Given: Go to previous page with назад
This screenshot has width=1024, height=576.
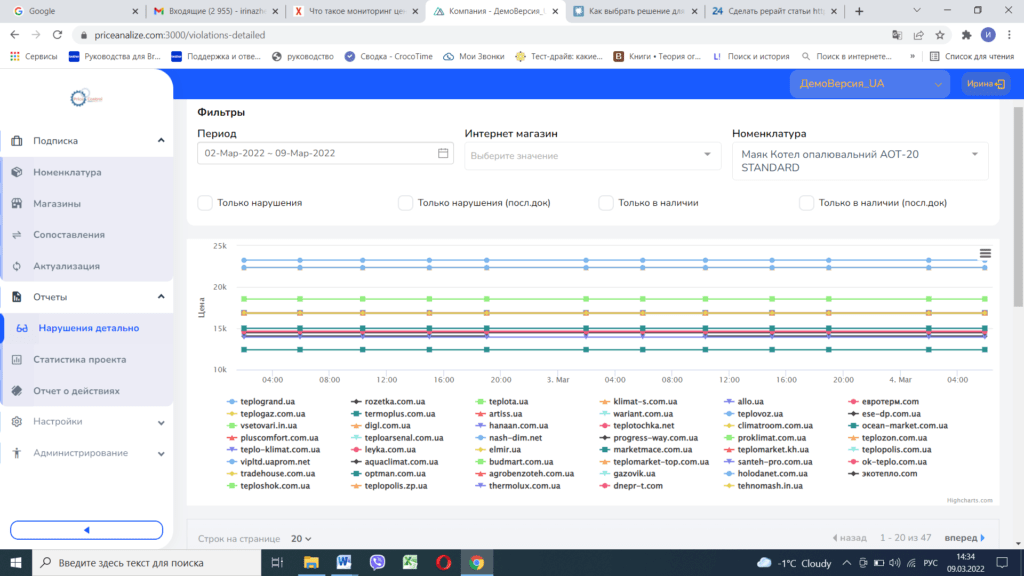Looking at the screenshot, I should click(850, 538).
